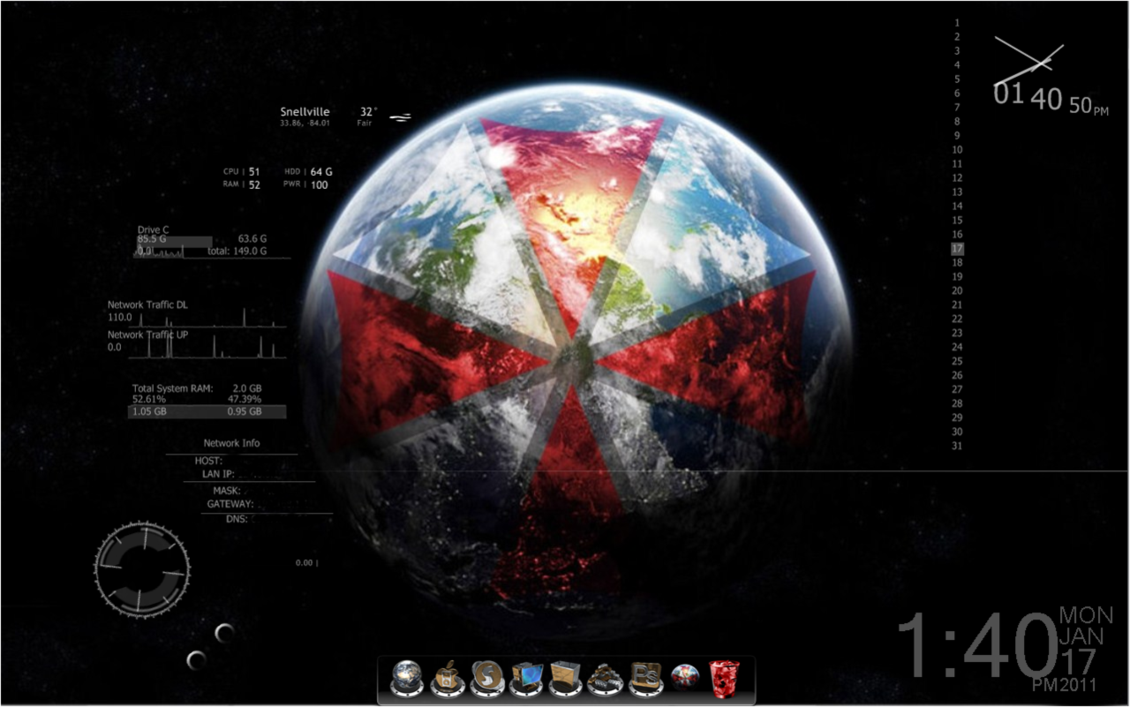Click the upload traffic graph
The height and width of the screenshot is (707, 1130).
coord(209,347)
